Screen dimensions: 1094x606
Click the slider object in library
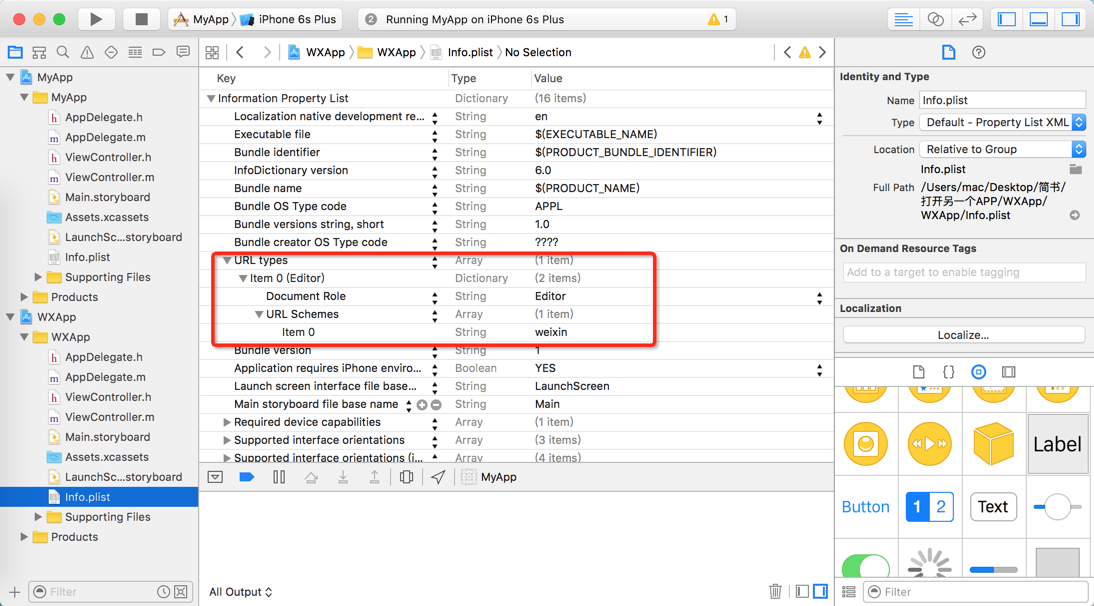[1057, 507]
